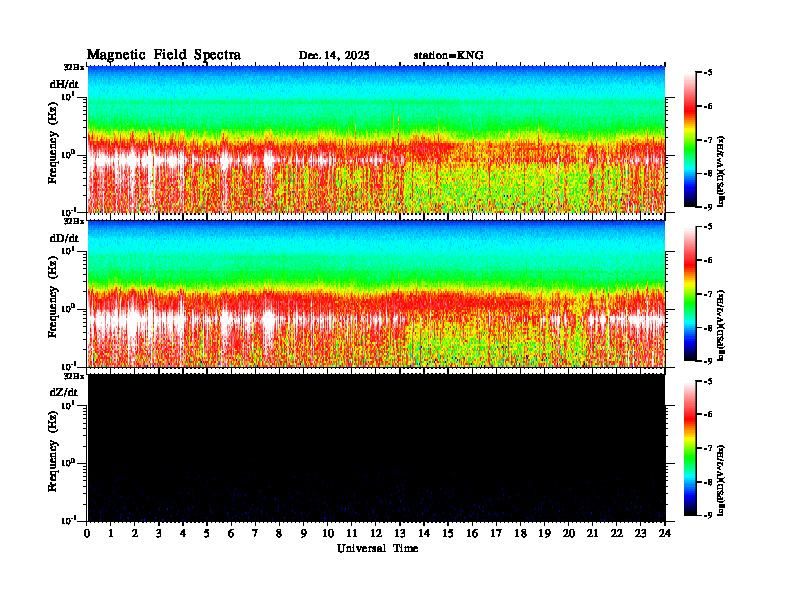Screen dimensions: 792x612
Task: Click the "13" hour tick label
Action: tap(400, 533)
